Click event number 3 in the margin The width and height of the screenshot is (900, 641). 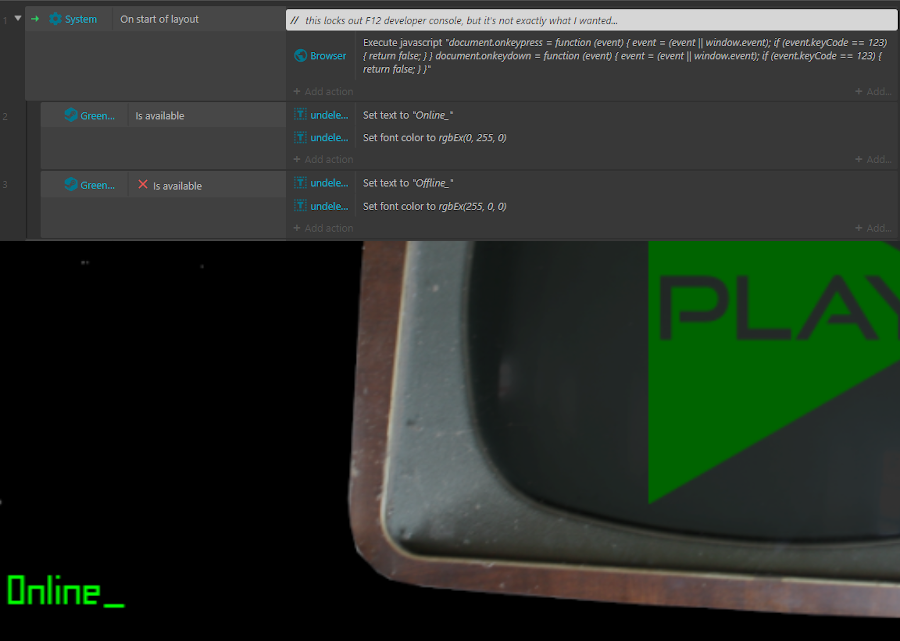(5, 185)
